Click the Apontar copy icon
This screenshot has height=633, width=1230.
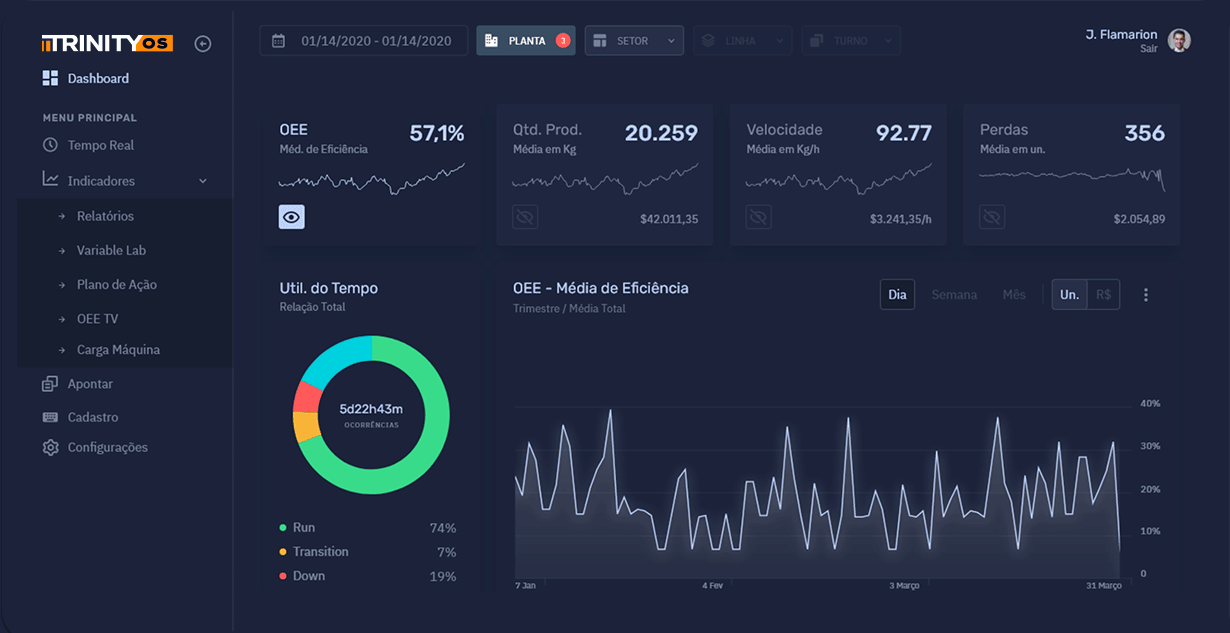(50, 384)
